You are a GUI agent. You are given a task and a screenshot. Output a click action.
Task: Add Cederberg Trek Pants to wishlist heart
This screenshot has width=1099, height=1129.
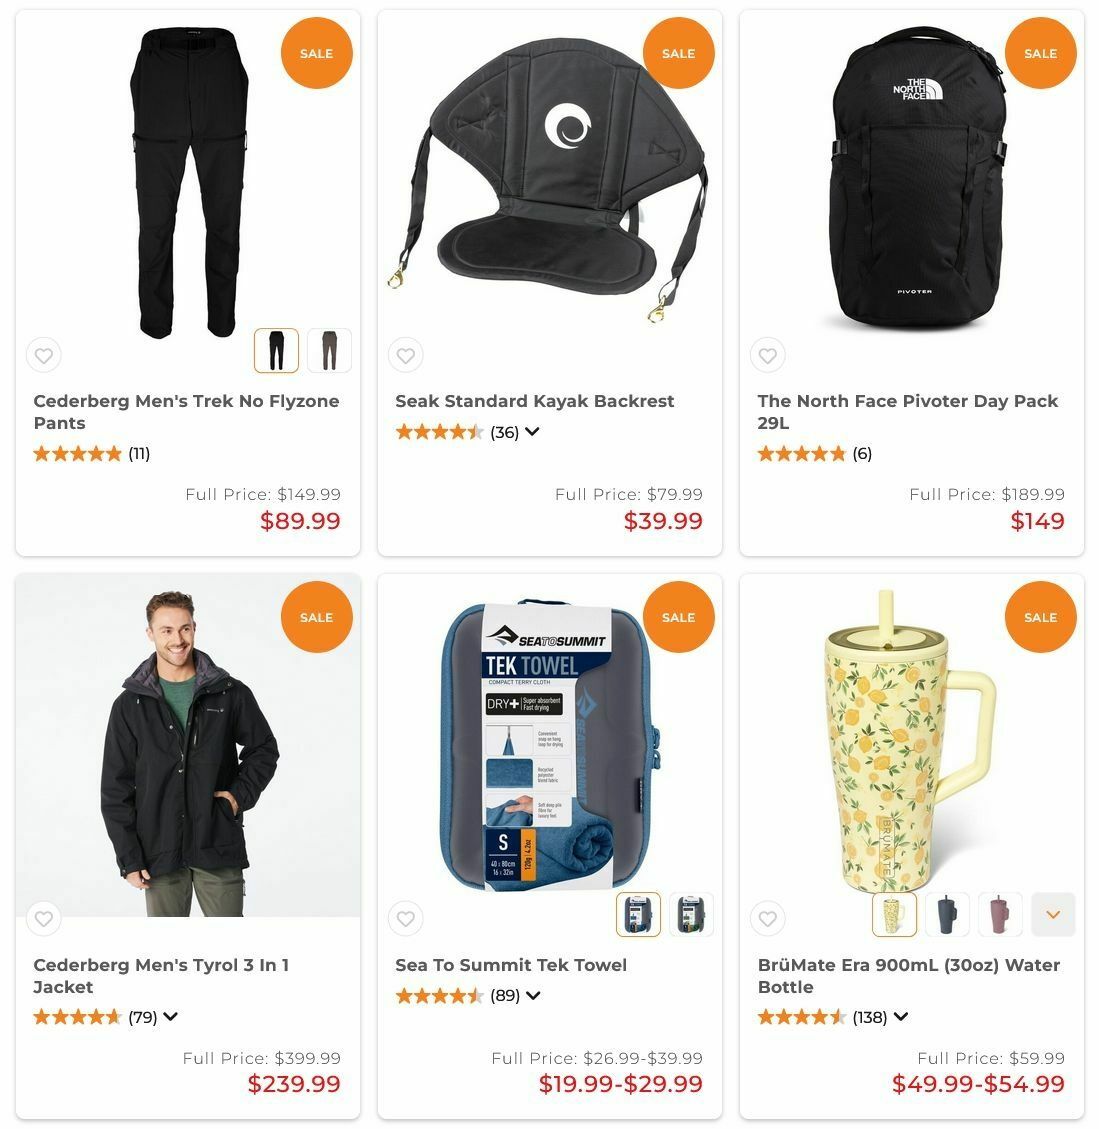[44, 355]
